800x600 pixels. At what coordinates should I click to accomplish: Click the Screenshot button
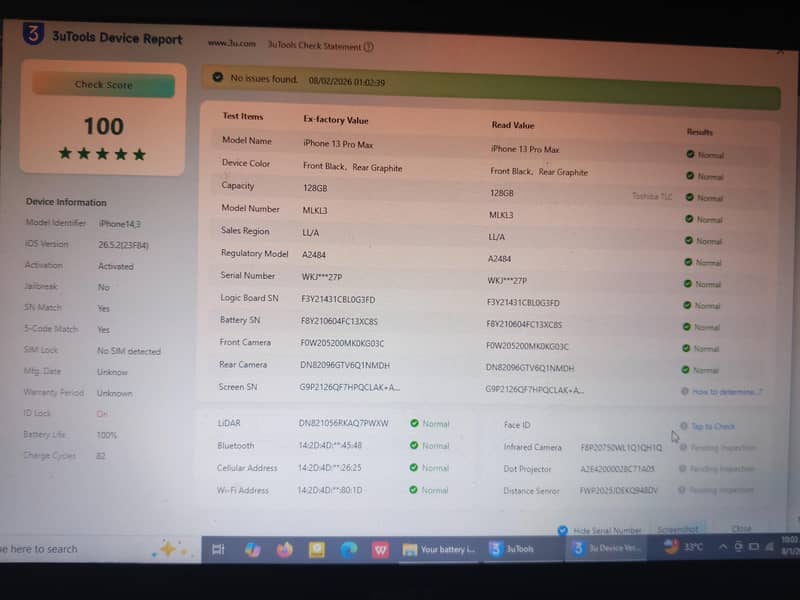(678, 530)
